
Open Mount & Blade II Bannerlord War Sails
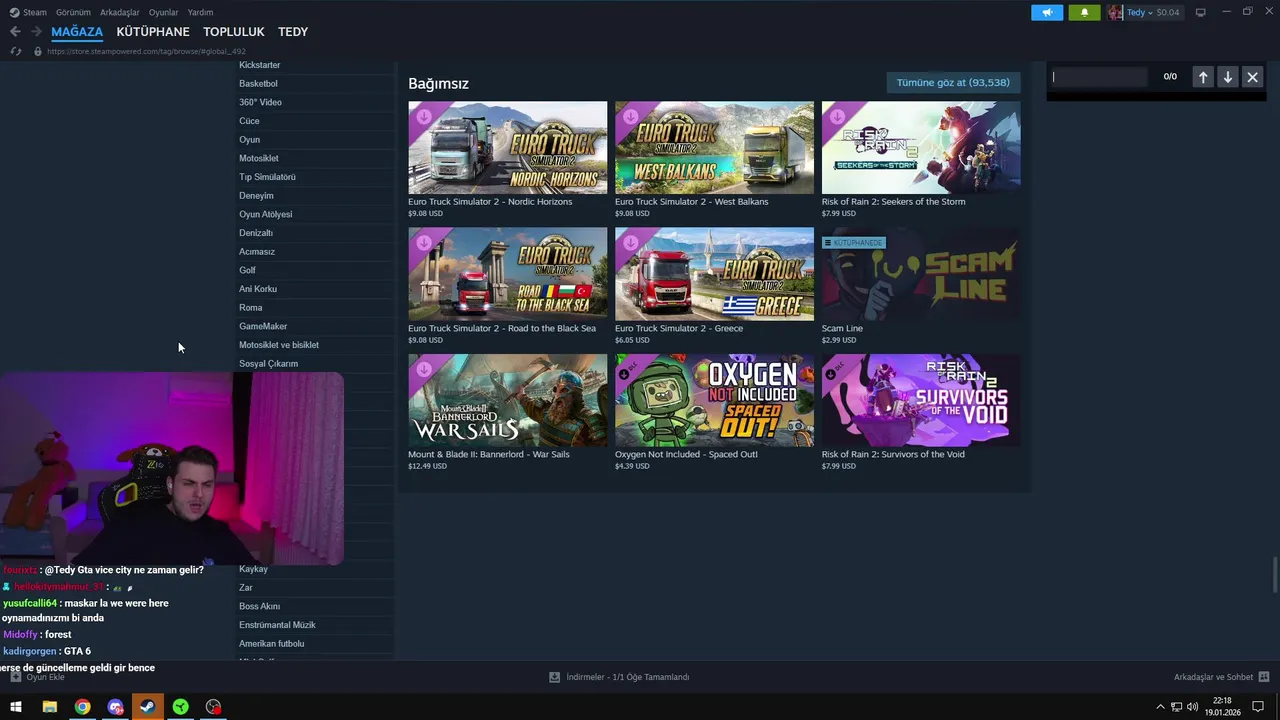pos(489,454)
